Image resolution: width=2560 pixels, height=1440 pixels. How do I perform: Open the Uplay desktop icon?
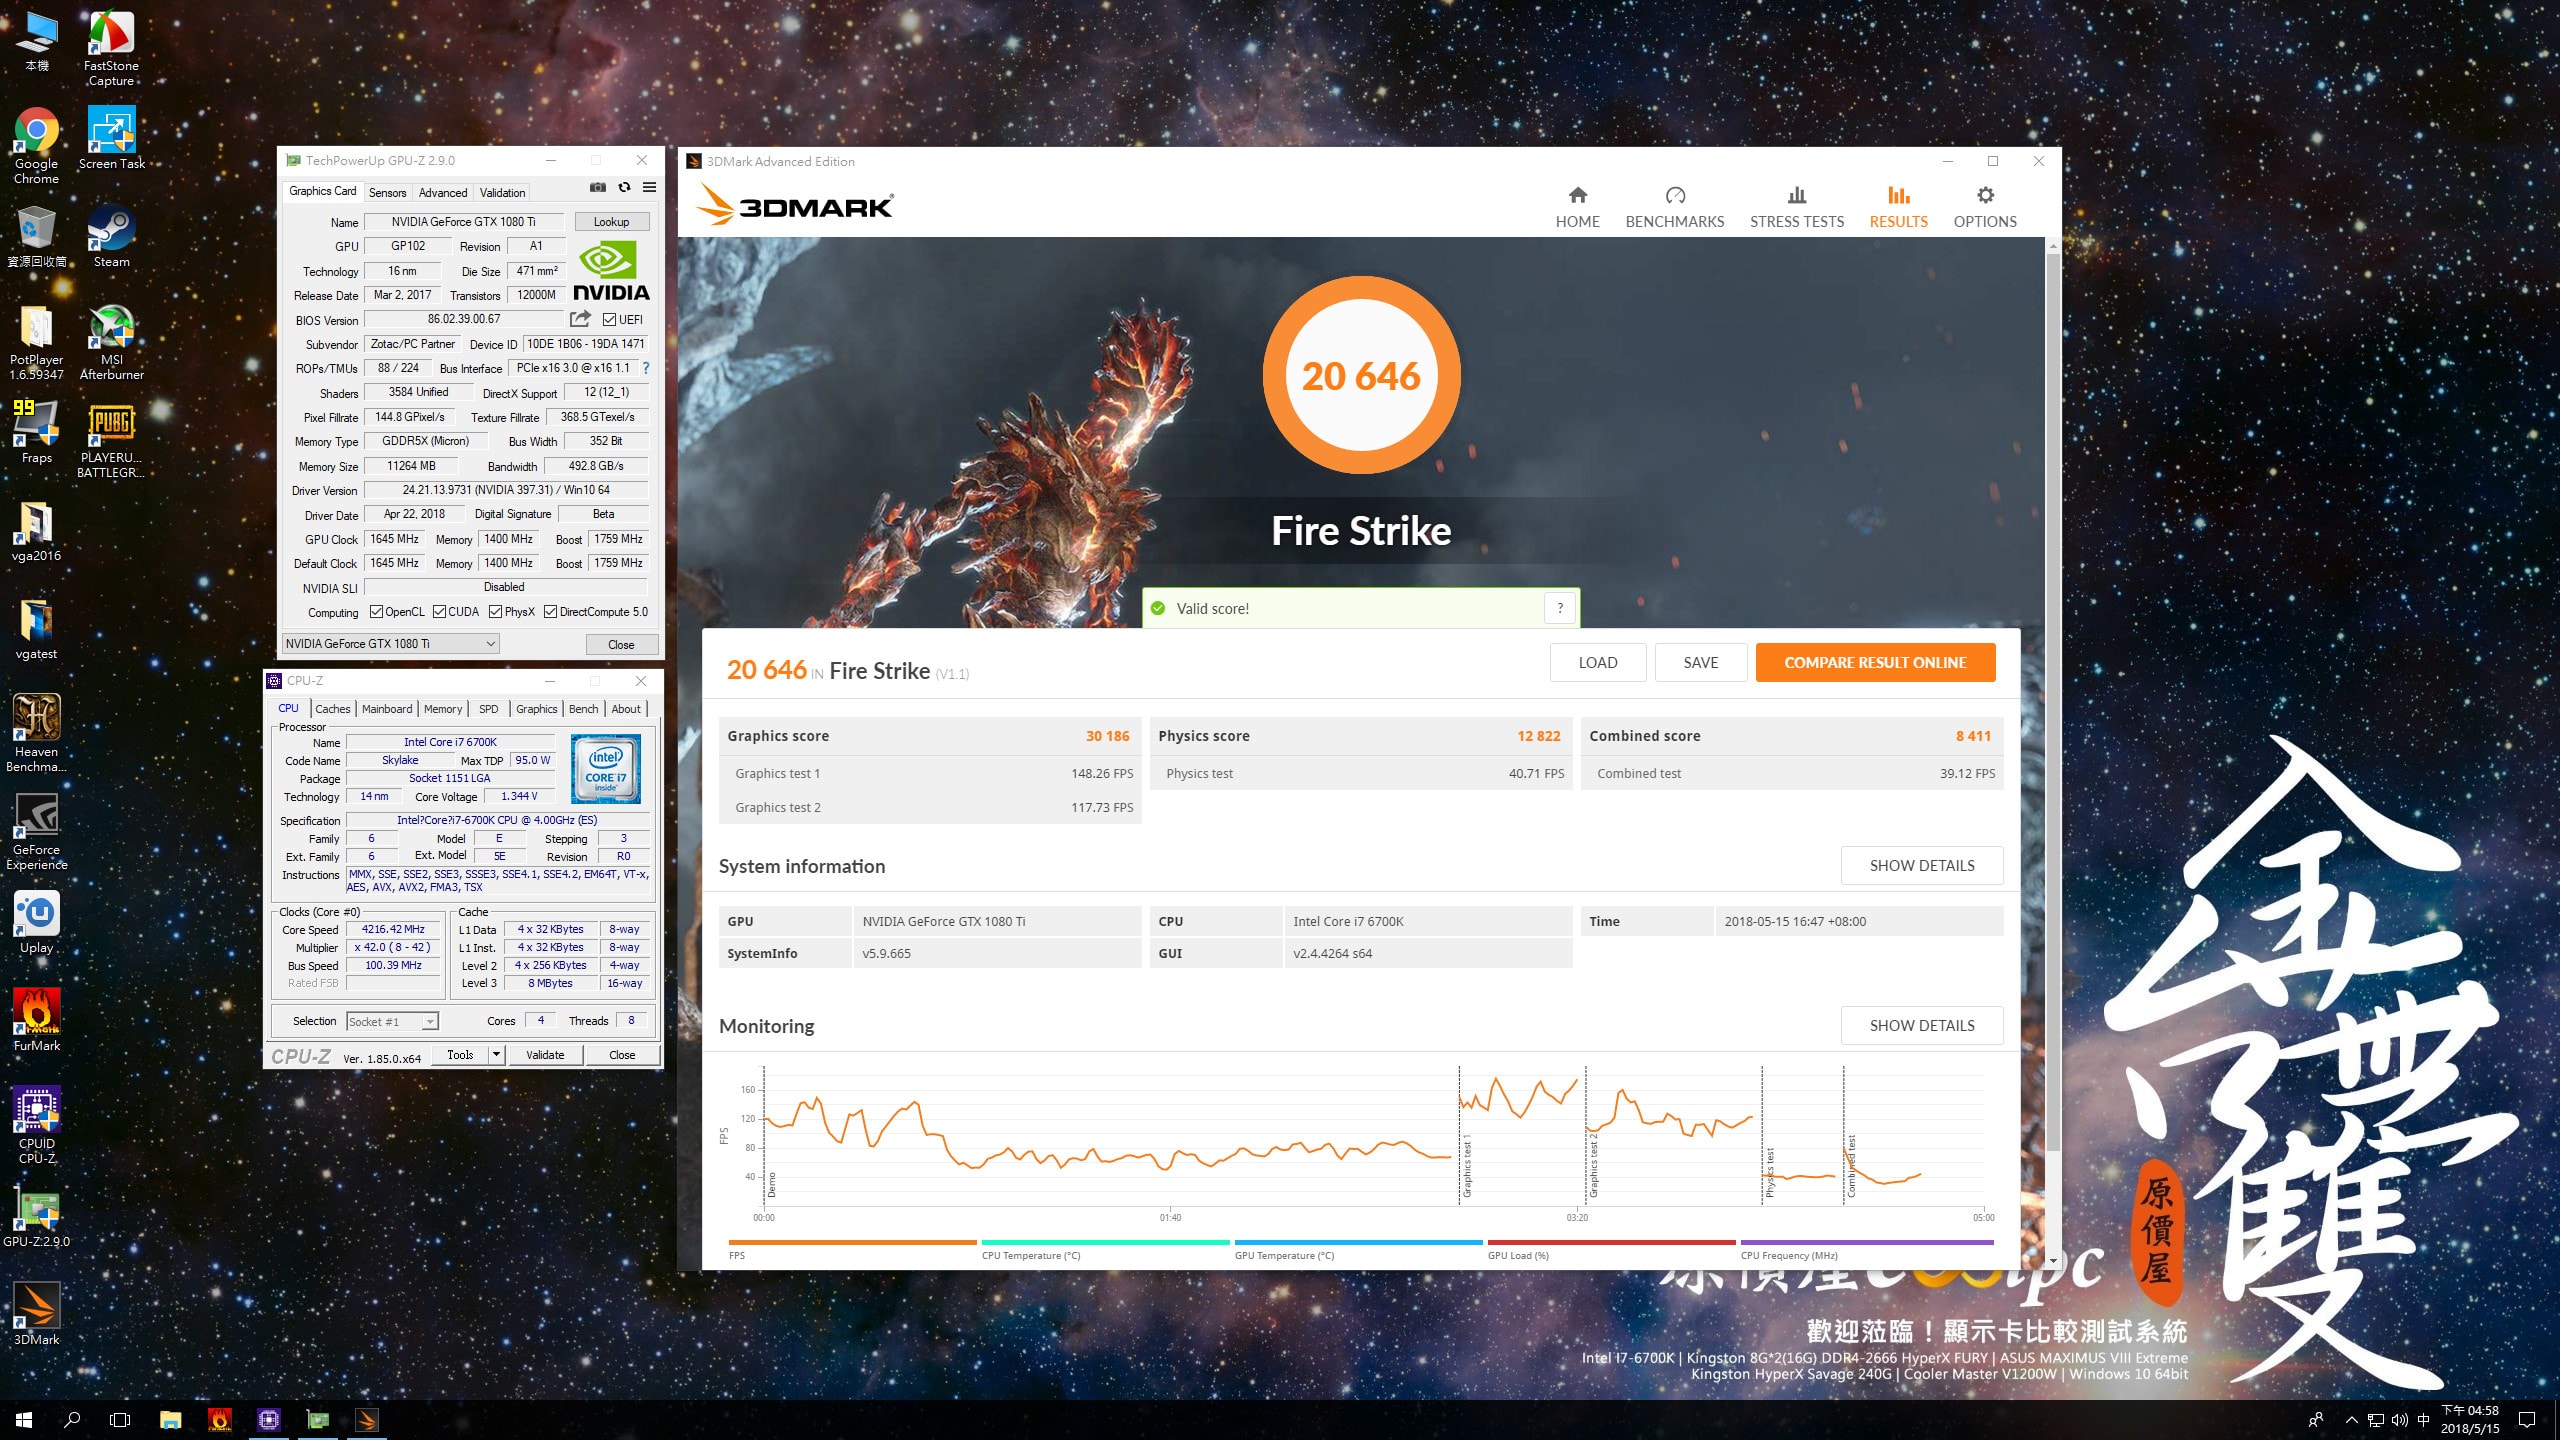click(x=36, y=922)
